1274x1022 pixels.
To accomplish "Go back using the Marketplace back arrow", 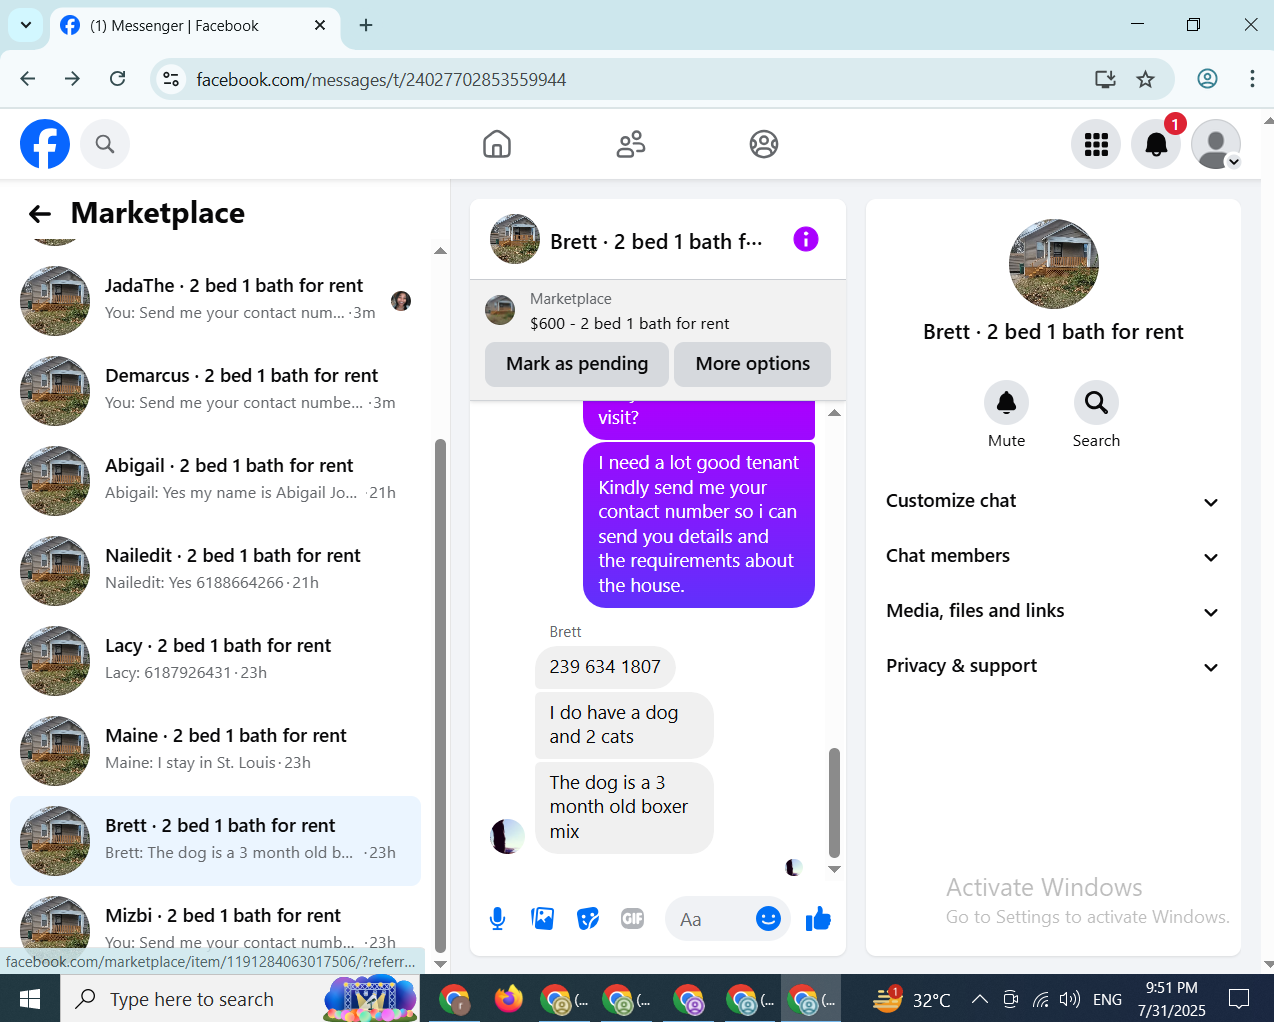I will (40, 213).
